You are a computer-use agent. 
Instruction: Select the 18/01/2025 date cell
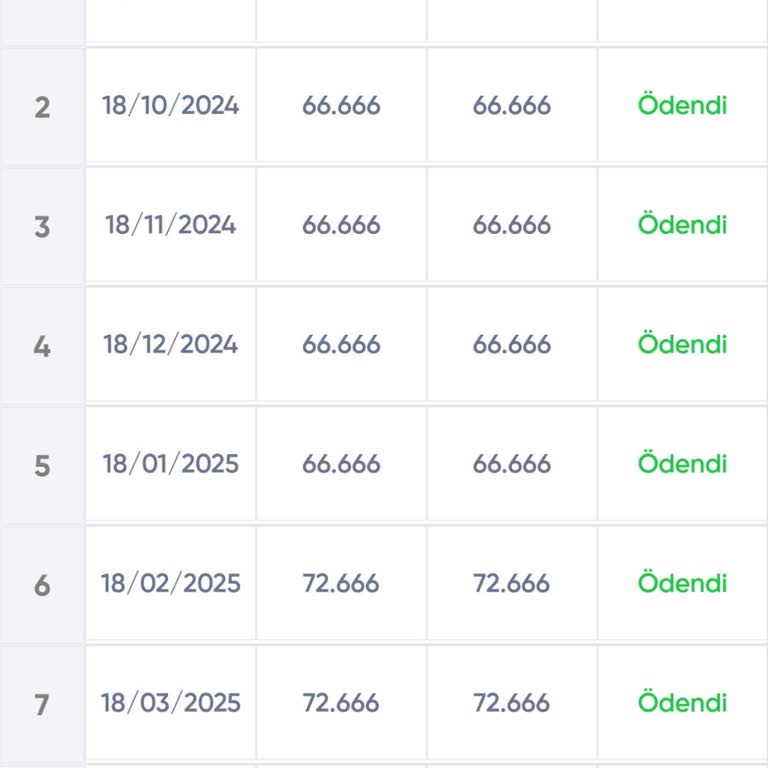click(171, 464)
